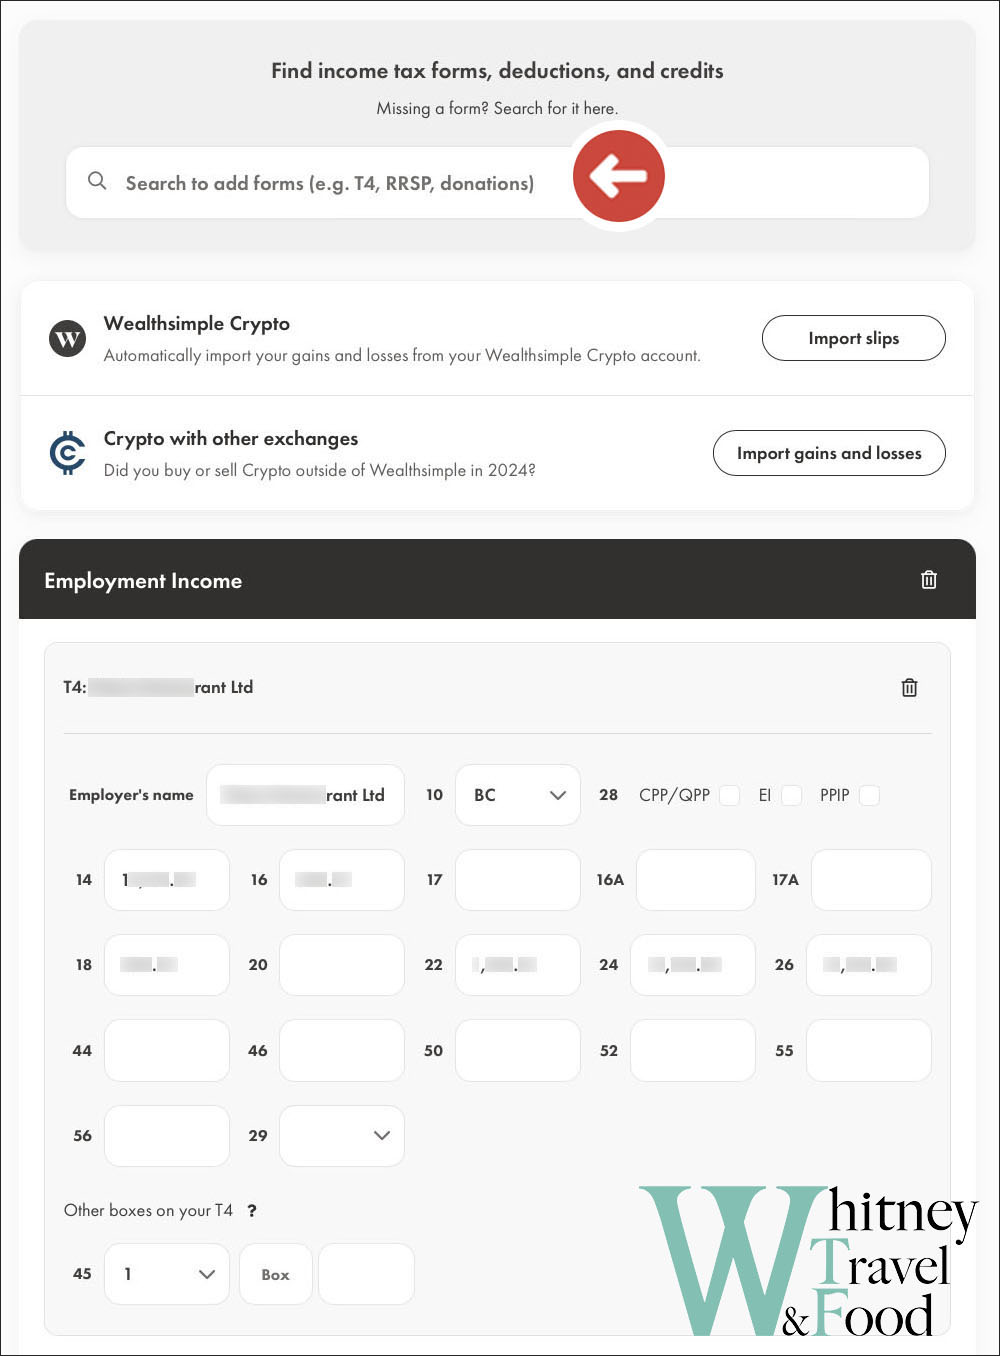The image size is (1000, 1356).
Task: Expand the box 29 dropdown
Action: click(x=341, y=1135)
